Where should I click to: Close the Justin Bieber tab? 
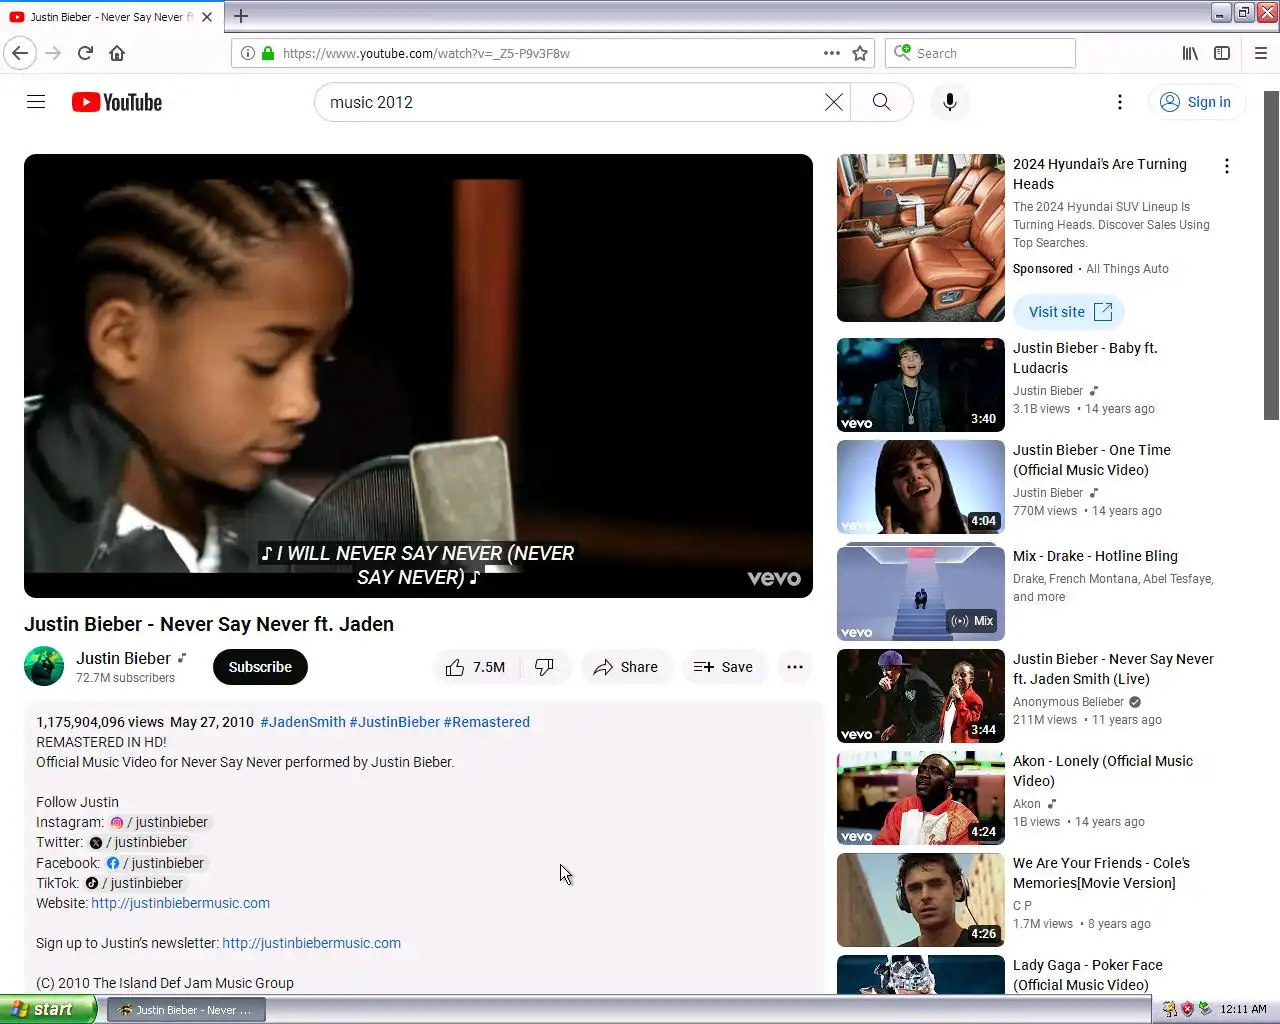click(x=207, y=17)
